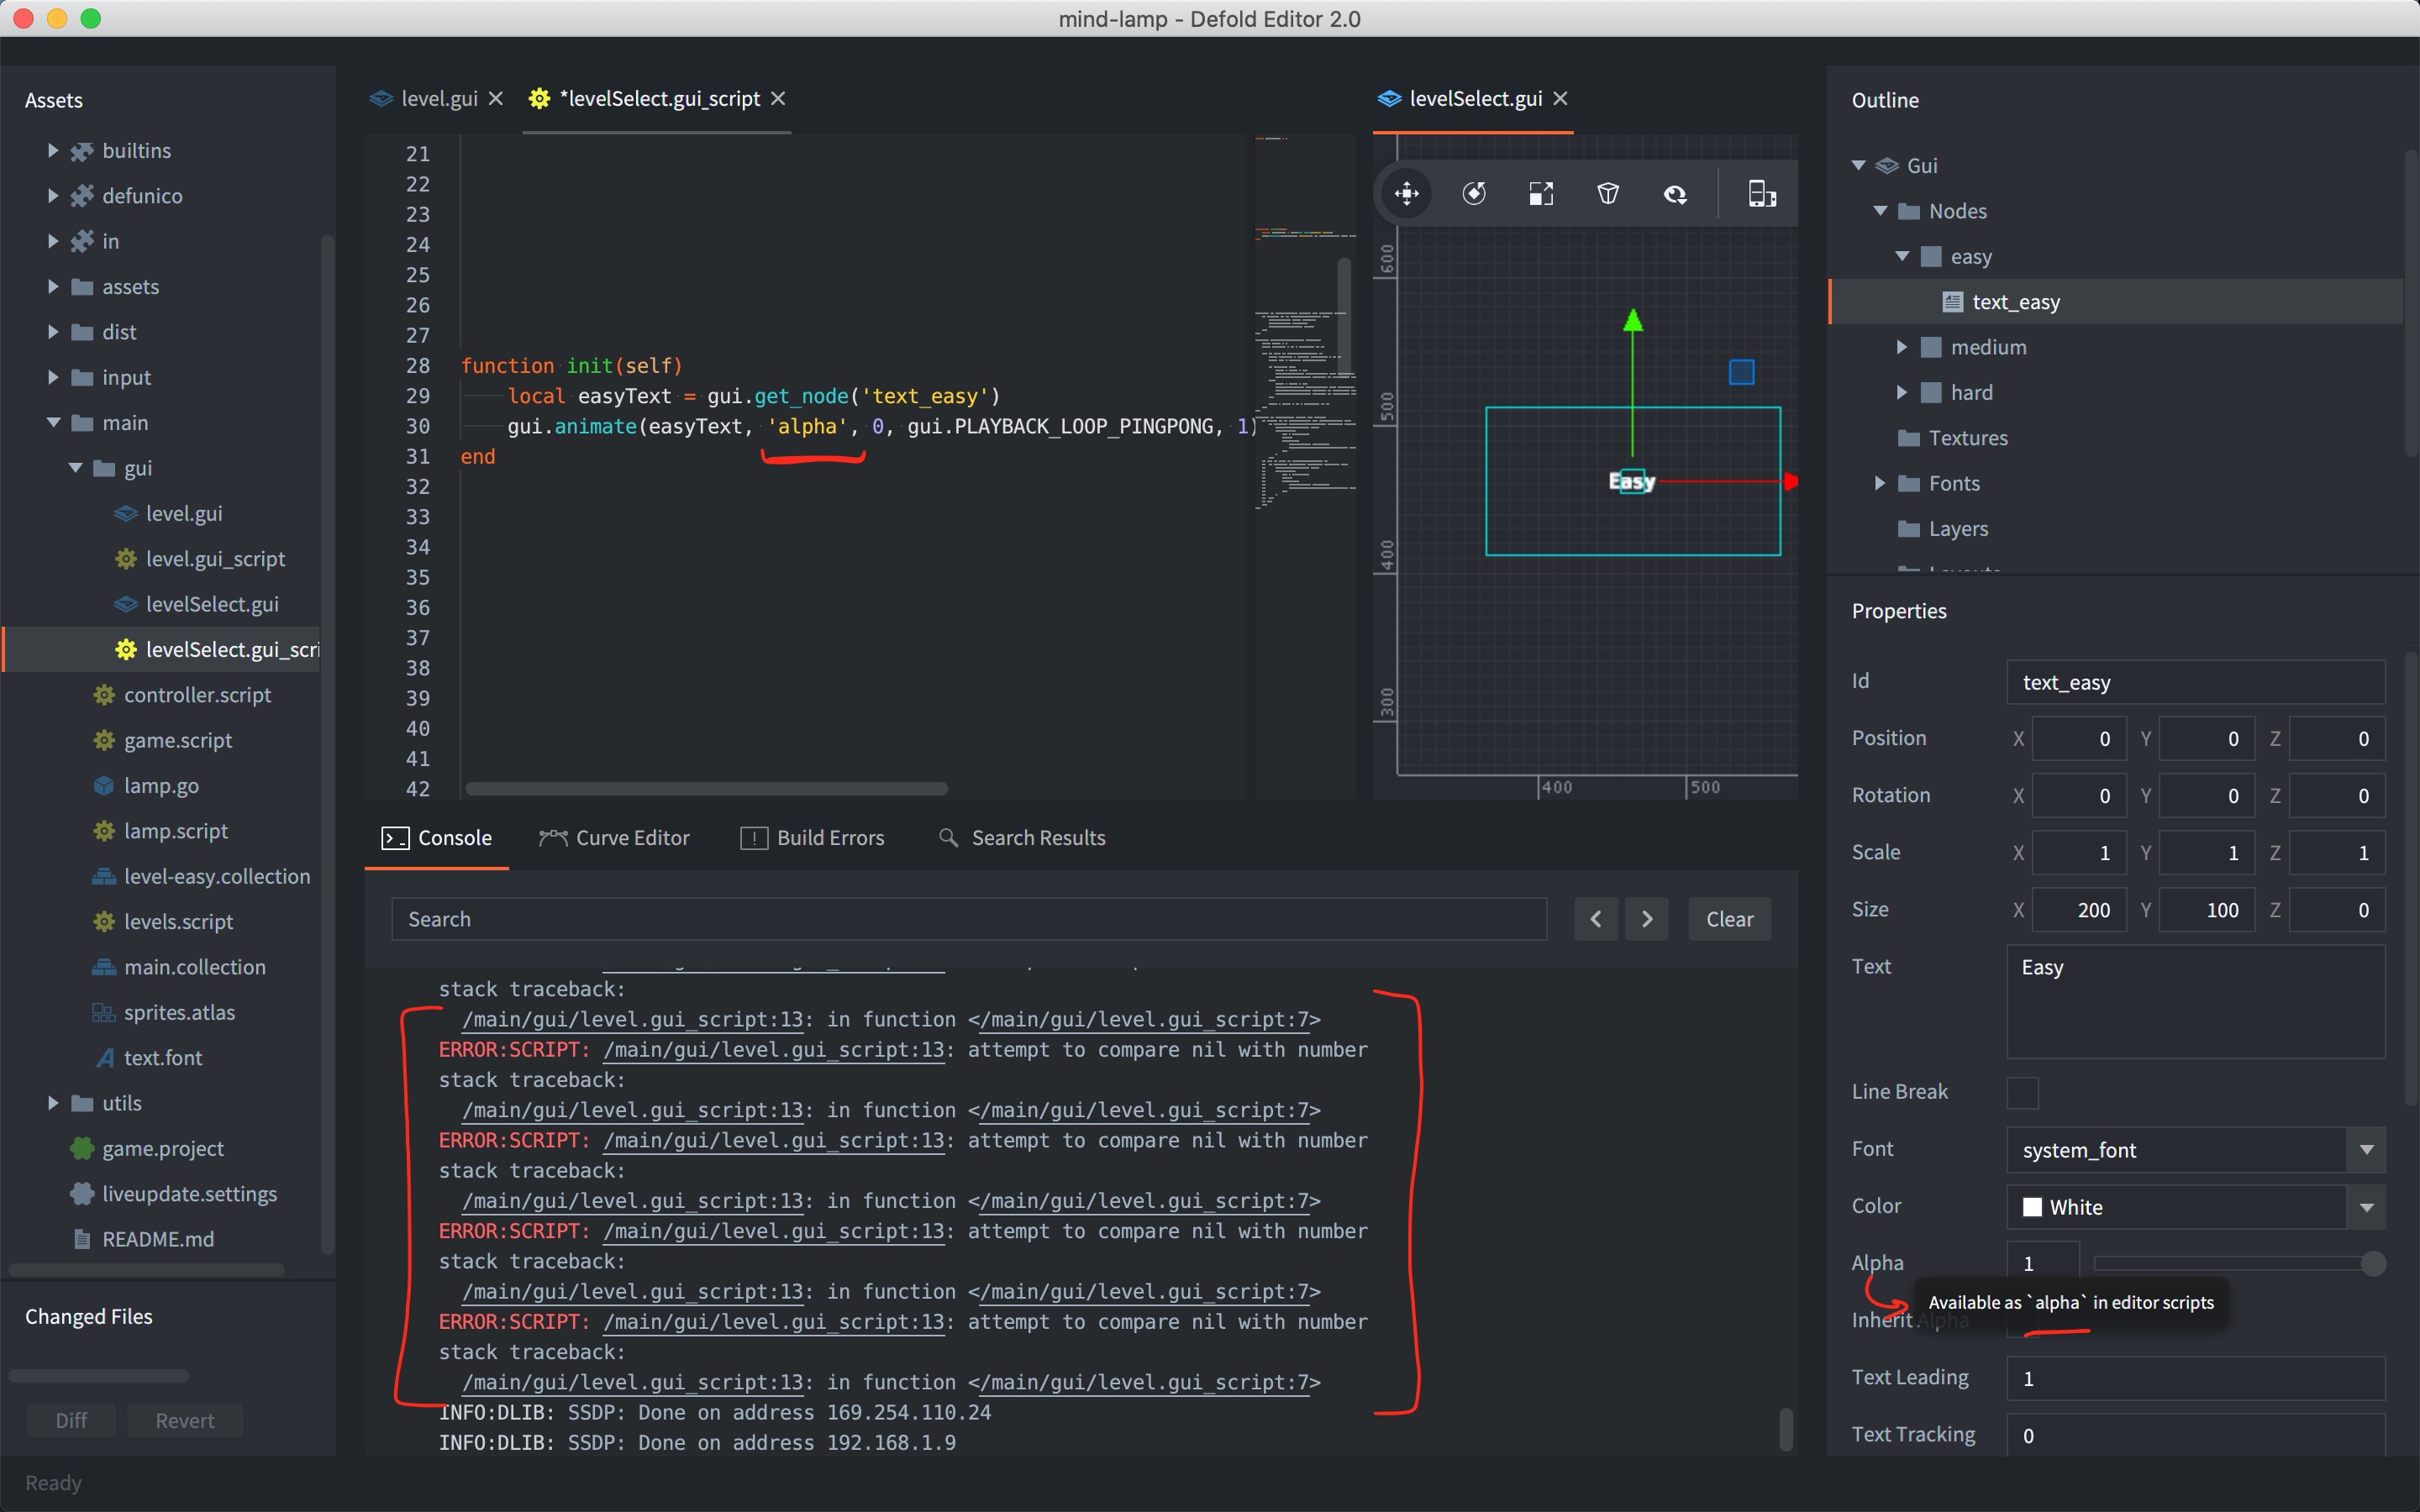This screenshot has height=1512, width=2420.
Task: Click the text.font icon
Action: (x=104, y=1058)
